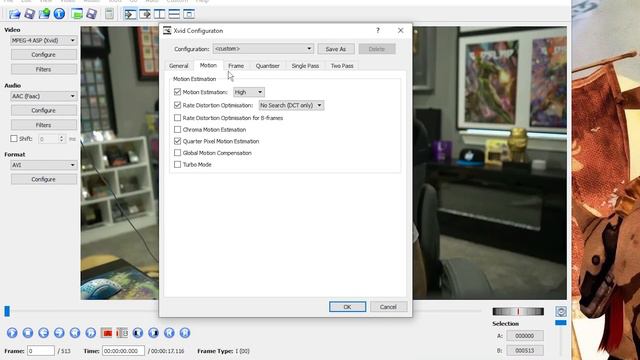Open the Two Pass tab
640x360 pixels.
342,66
